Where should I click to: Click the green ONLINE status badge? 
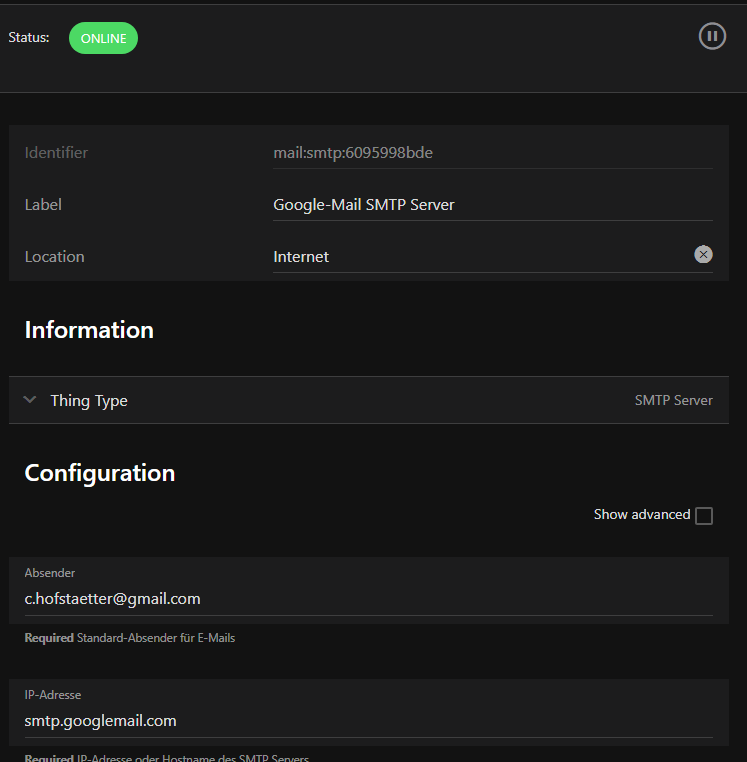[x=103, y=38]
